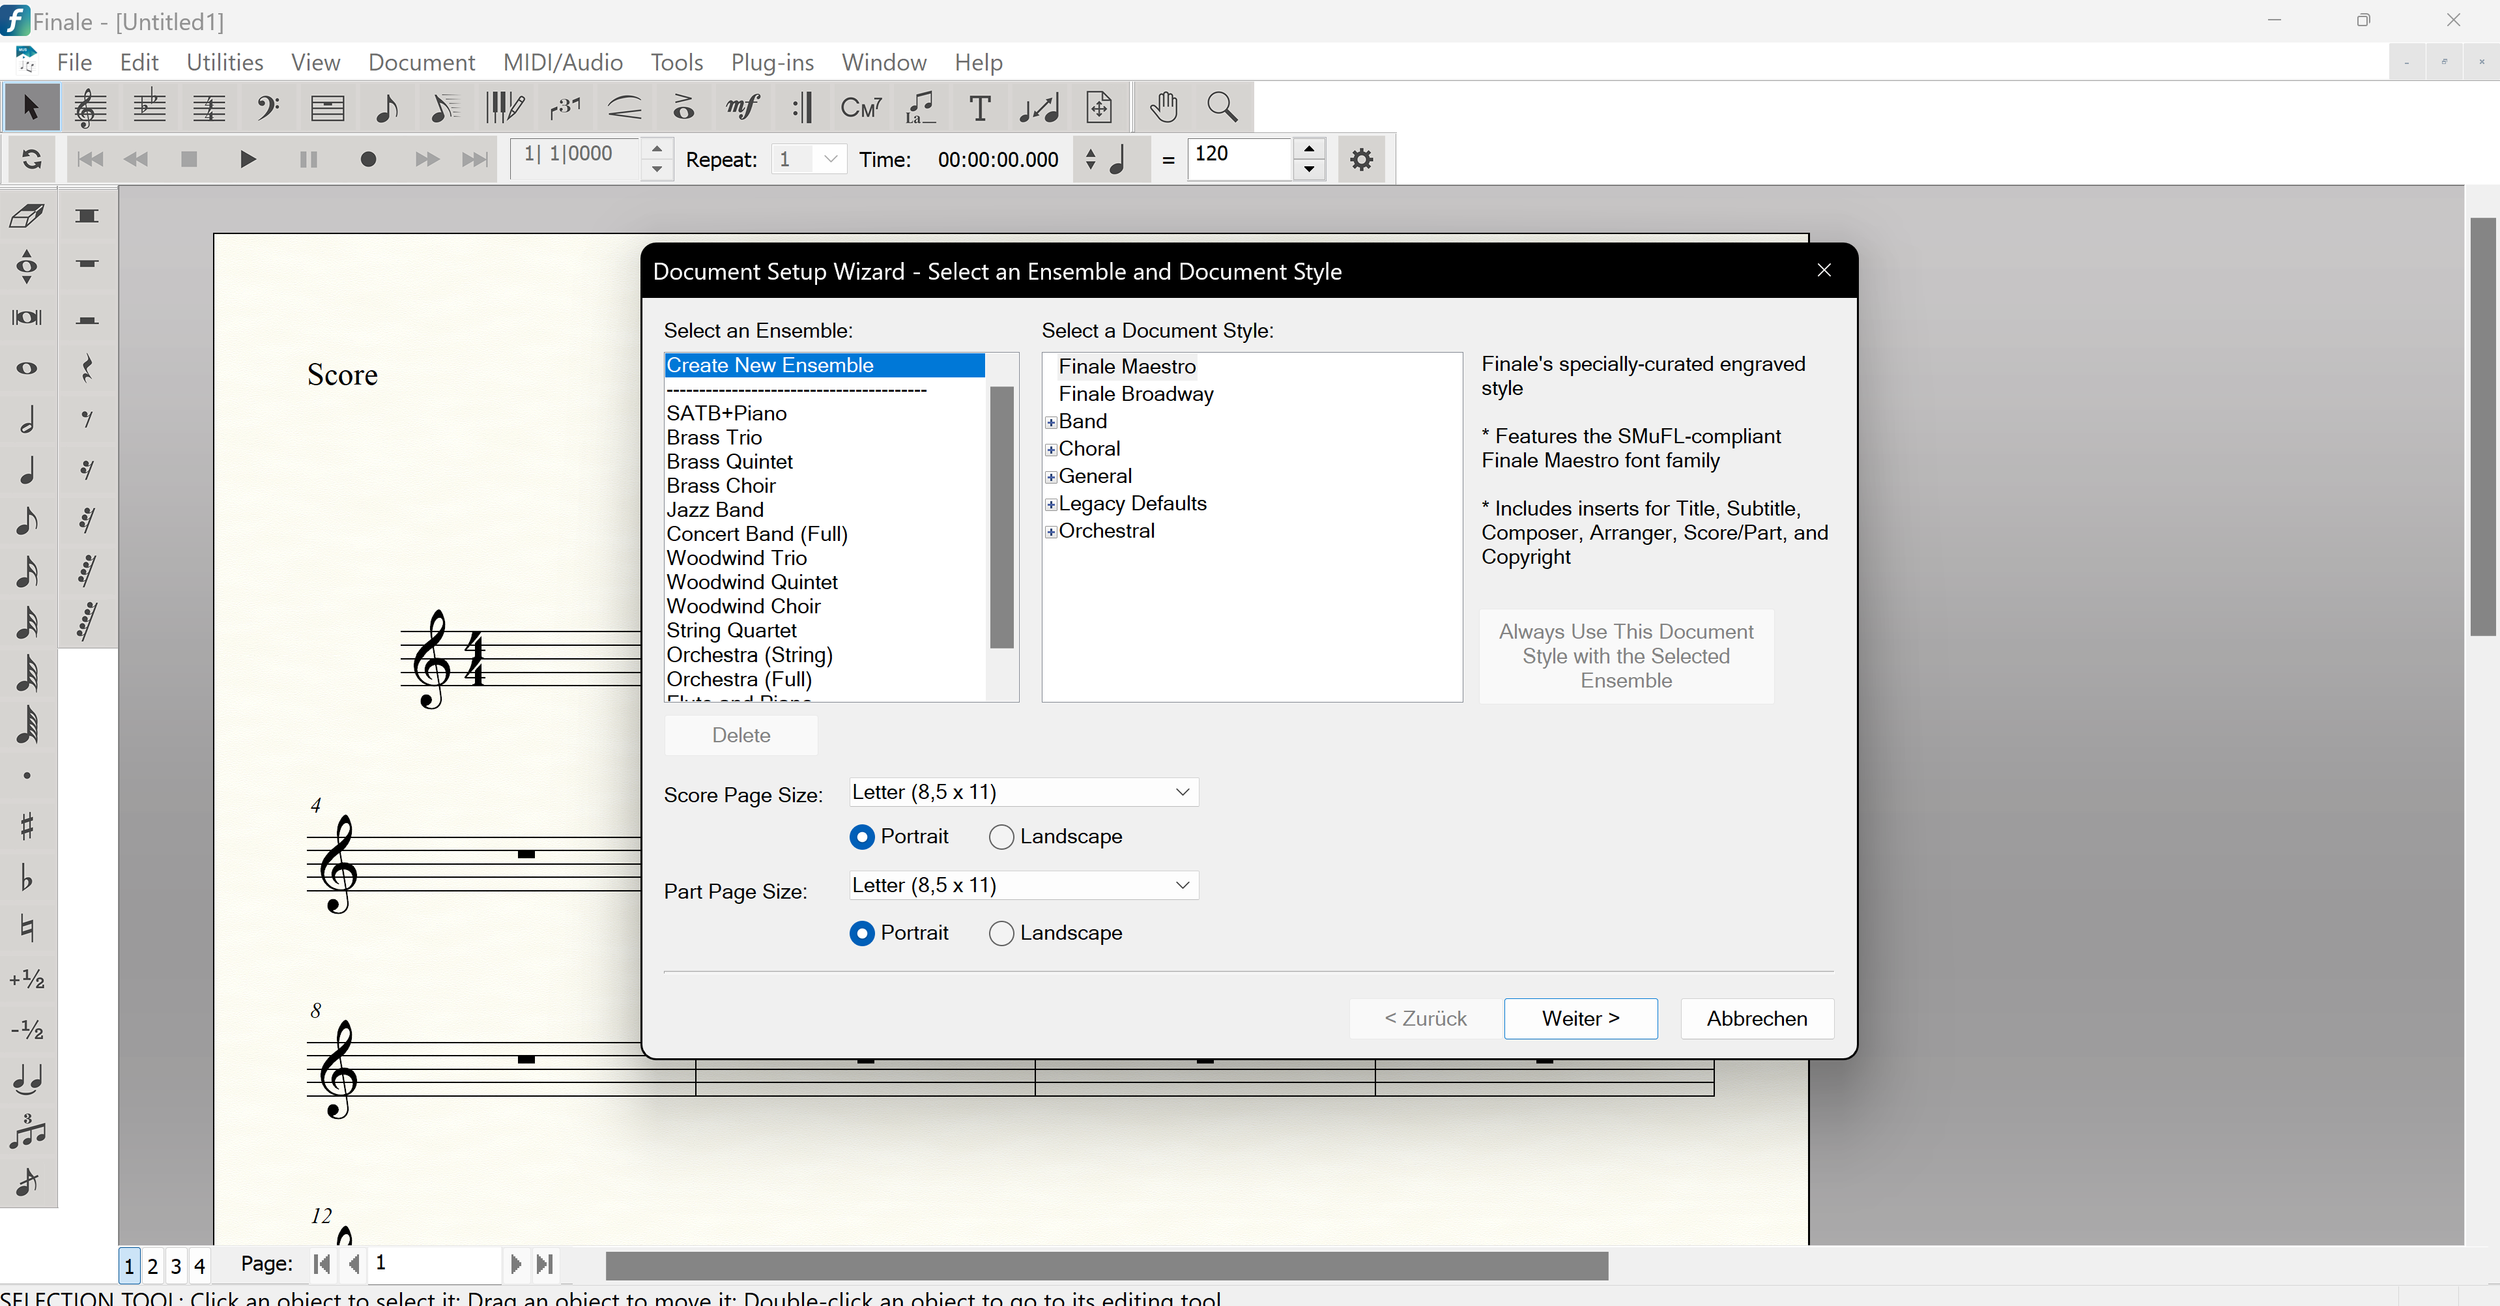Select Portrait for Part Page Size
The image size is (2500, 1306).
862,933
